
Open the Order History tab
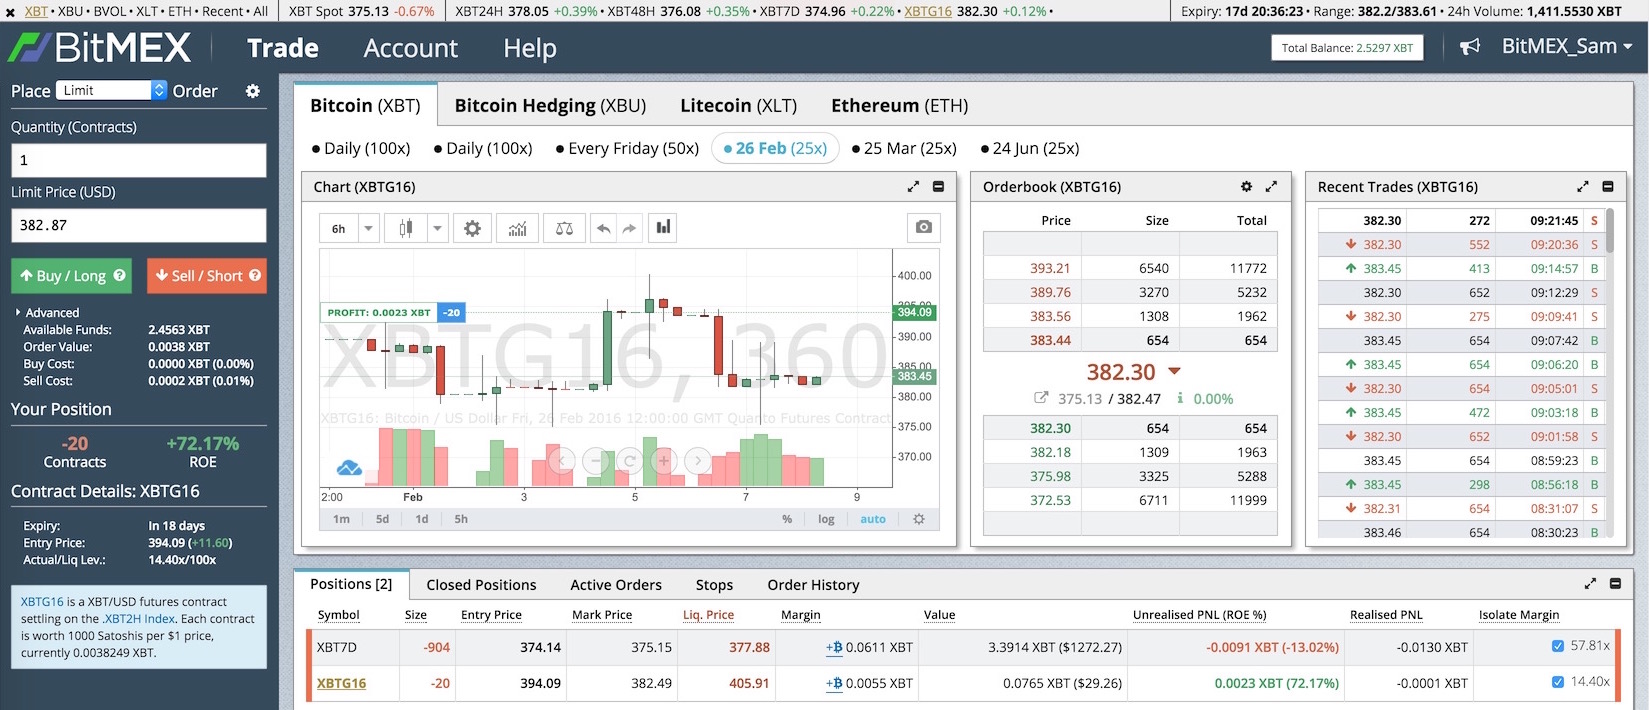coord(813,585)
